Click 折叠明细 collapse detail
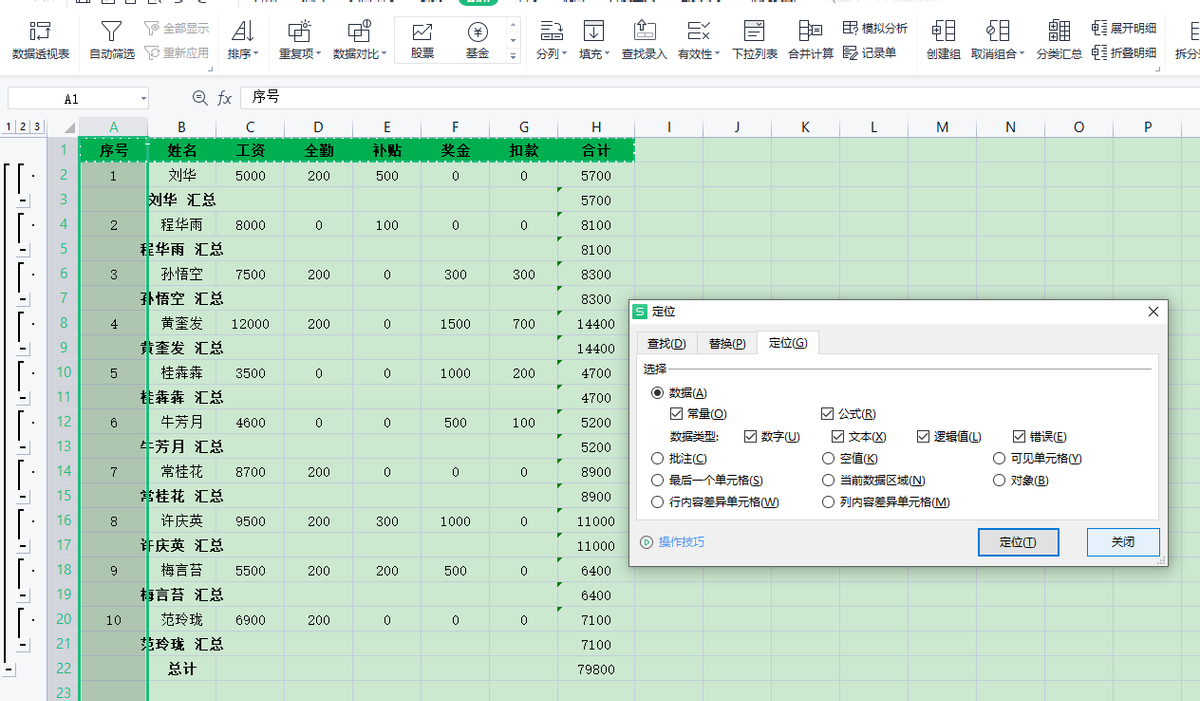This screenshot has height=701, width=1200. pyautogui.click(x=1124, y=52)
